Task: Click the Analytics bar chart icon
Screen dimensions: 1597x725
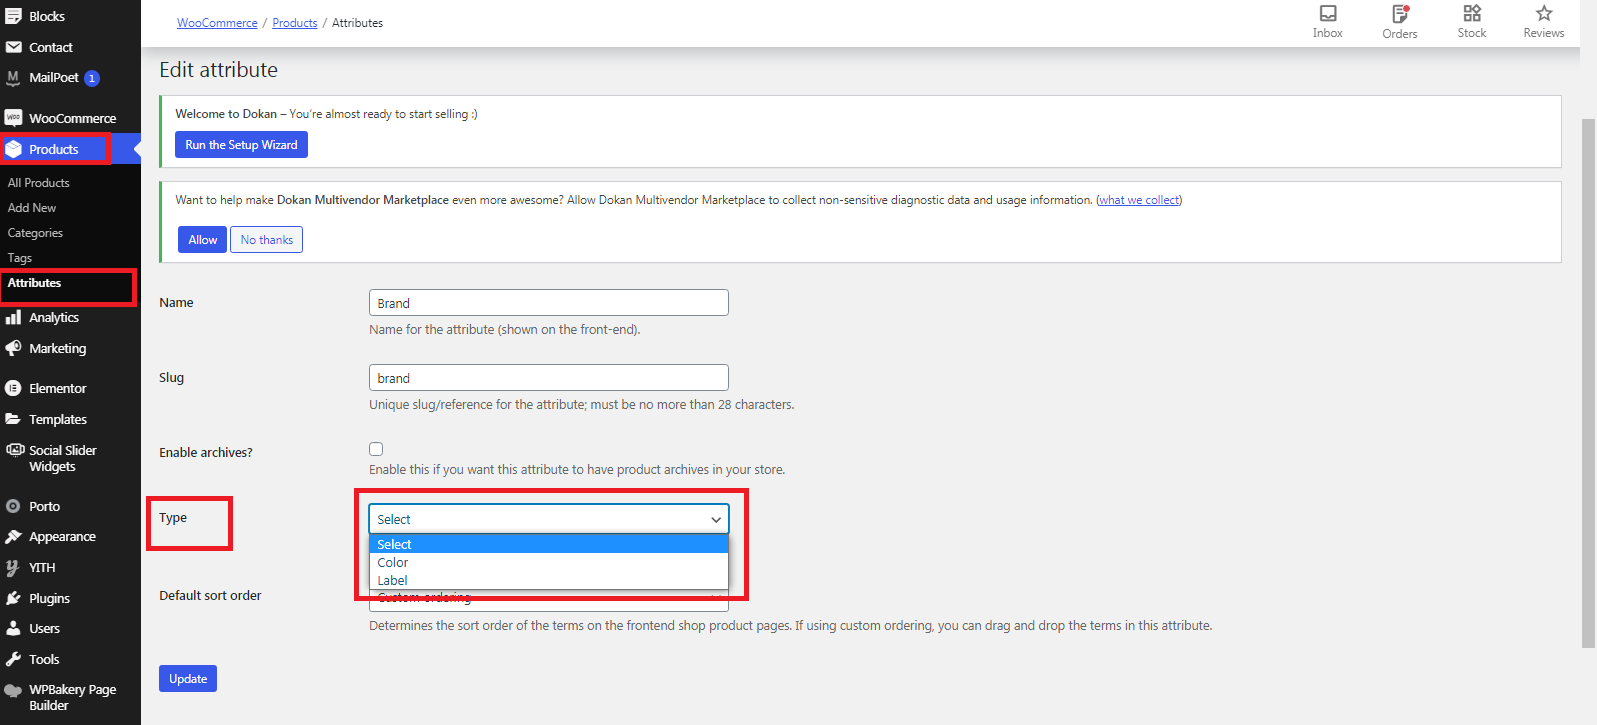Action: pos(13,317)
